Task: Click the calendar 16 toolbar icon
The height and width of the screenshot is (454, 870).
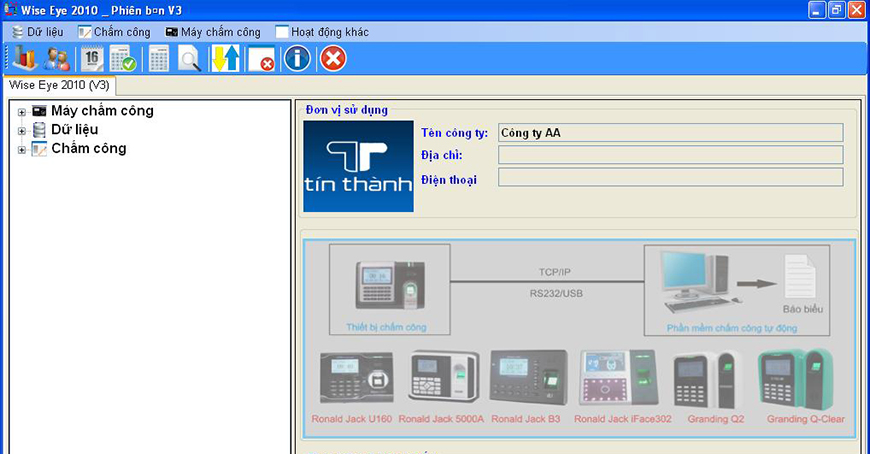Action: 92,58
